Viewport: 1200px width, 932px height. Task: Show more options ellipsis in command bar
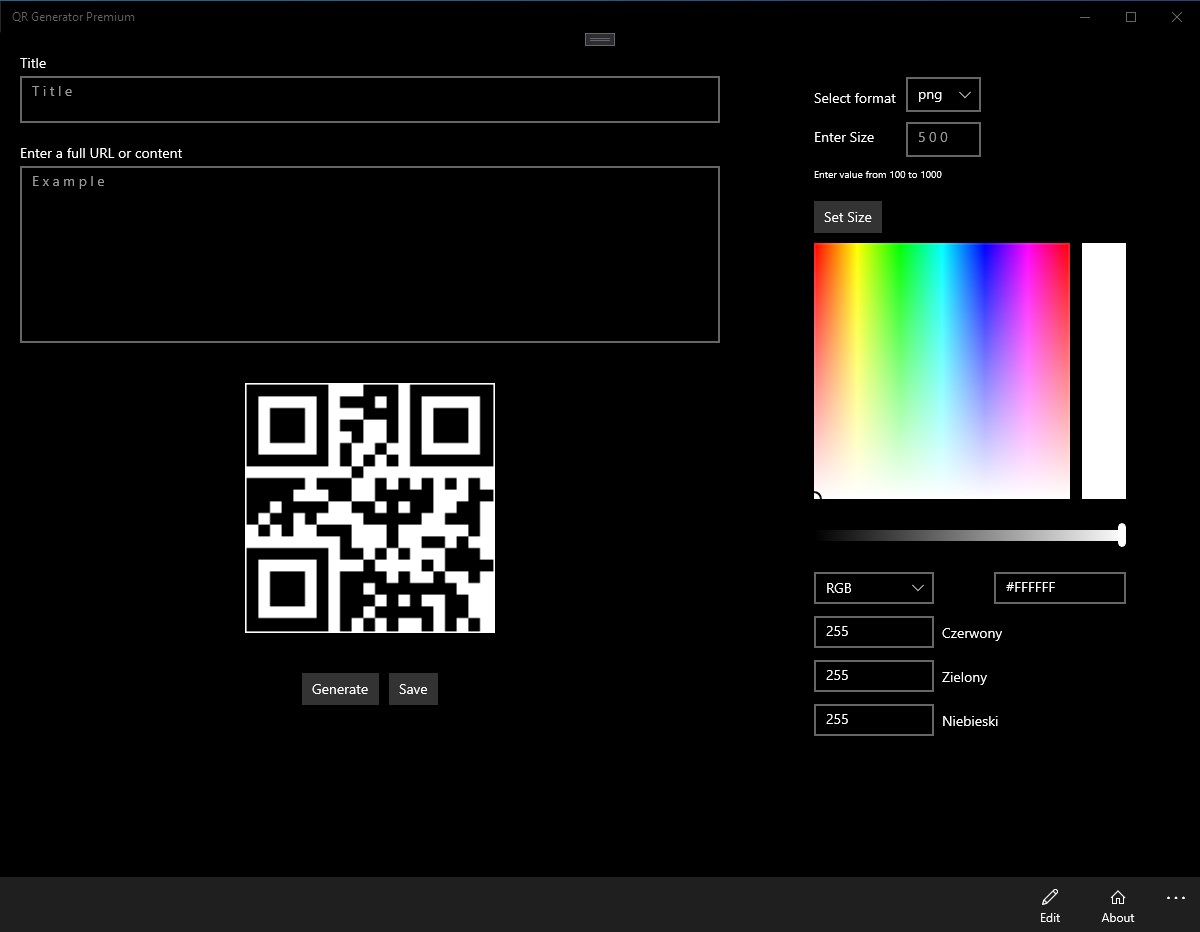[x=1176, y=899]
